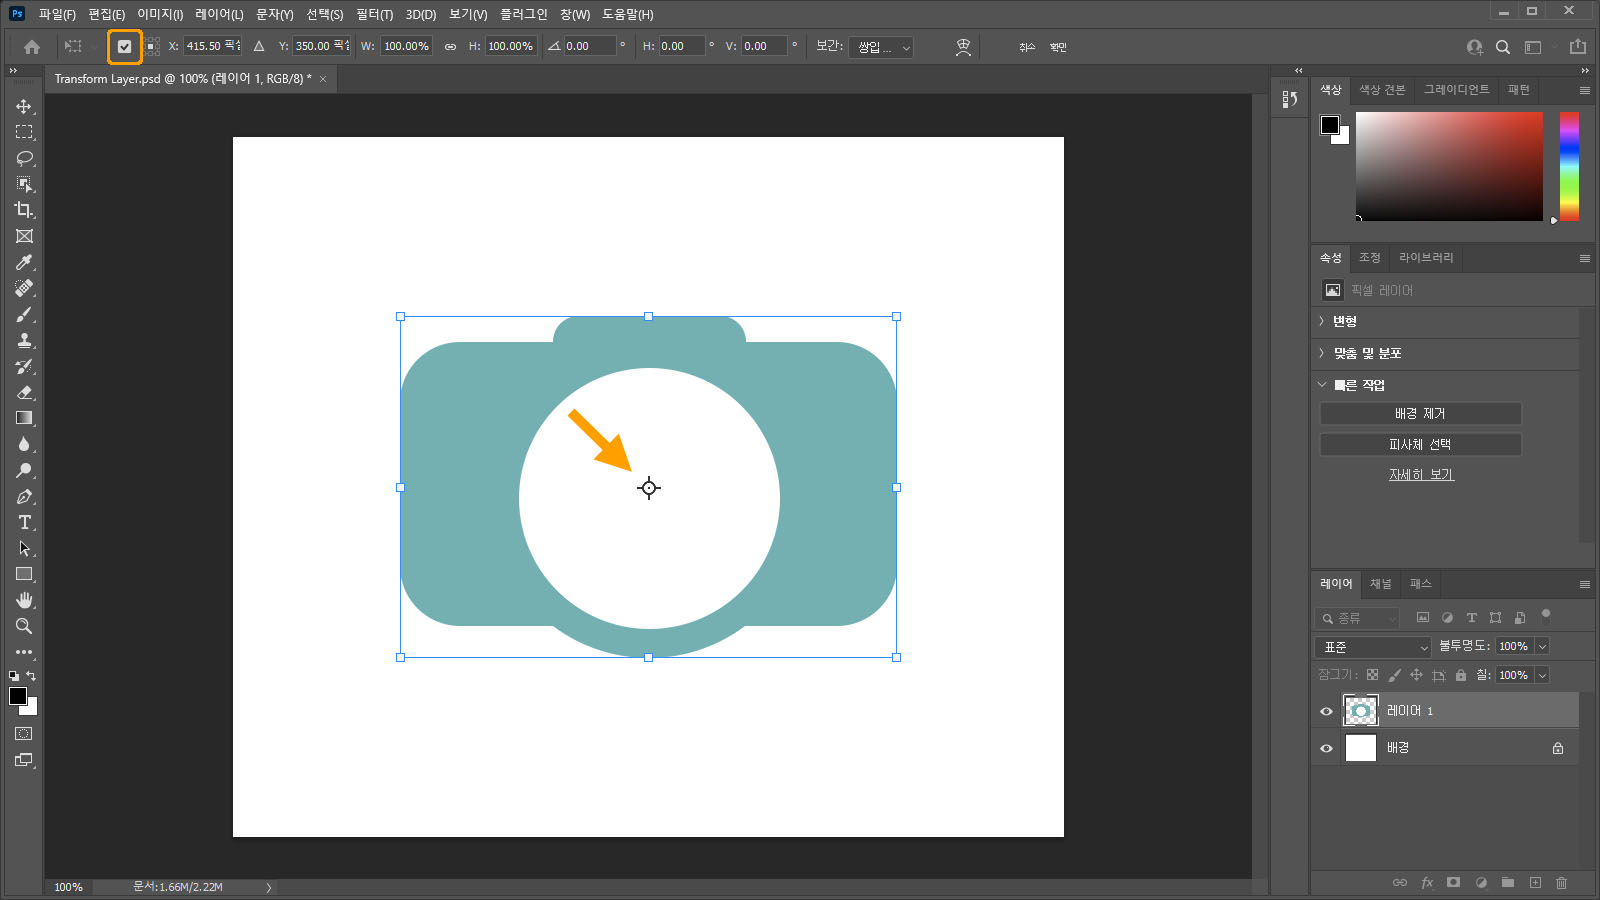The height and width of the screenshot is (900, 1600).
Task: Hide the 배경 layer with its eye icon
Action: (x=1327, y=748)
